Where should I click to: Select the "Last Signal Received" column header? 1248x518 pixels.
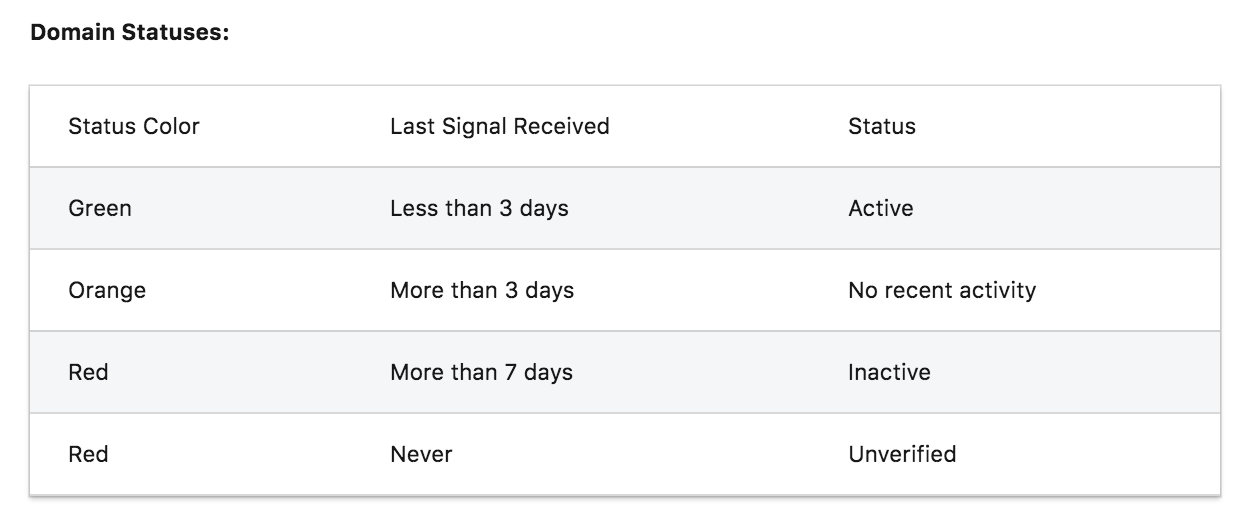500,126
